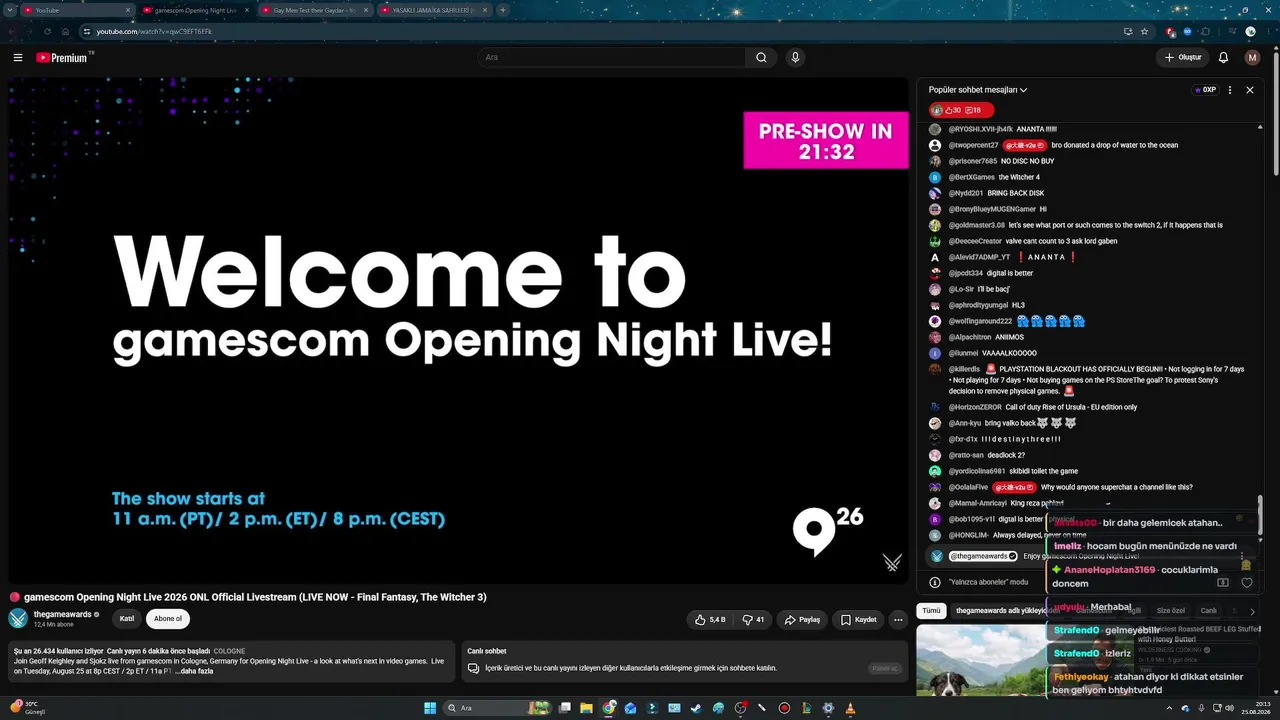Open the pinned message options menu

1242,556
